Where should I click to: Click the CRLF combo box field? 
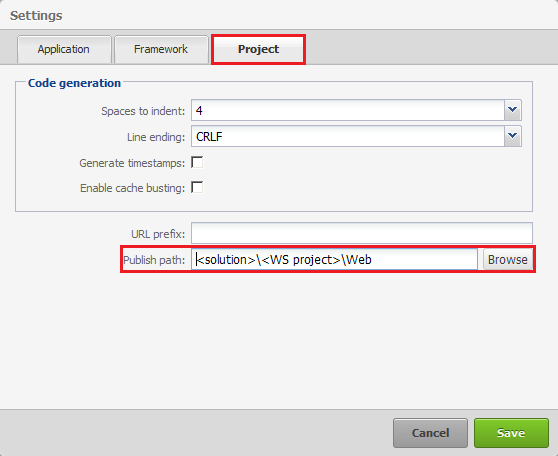(x=356, y=136)
